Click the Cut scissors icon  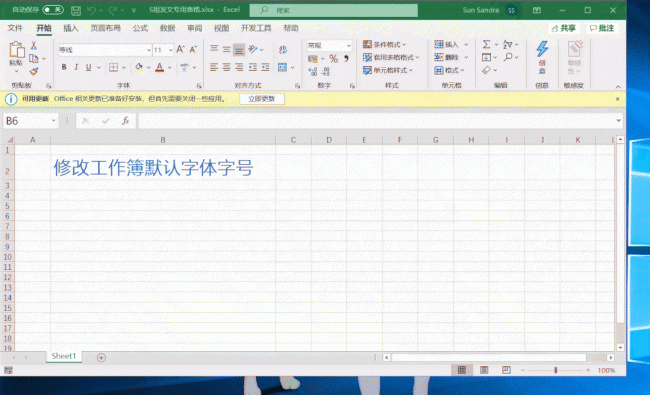click(34, 46)
